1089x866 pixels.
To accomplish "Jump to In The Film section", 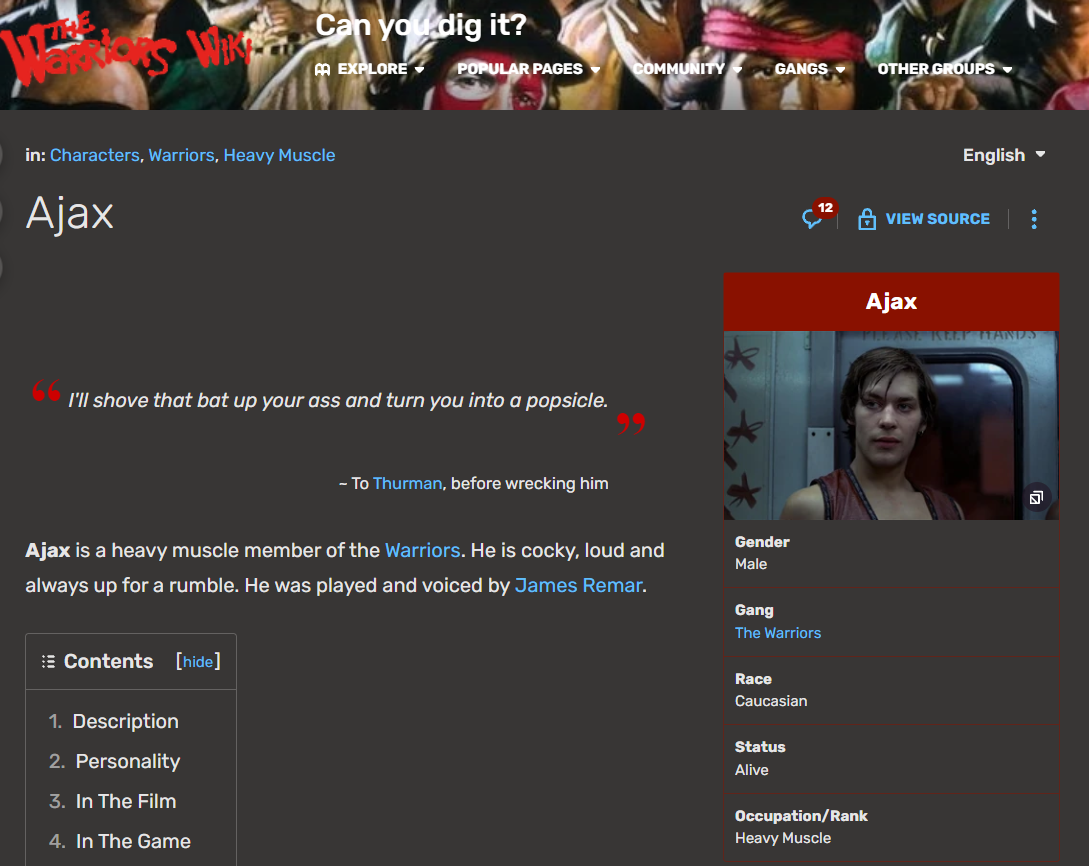I will pos(126,801).
